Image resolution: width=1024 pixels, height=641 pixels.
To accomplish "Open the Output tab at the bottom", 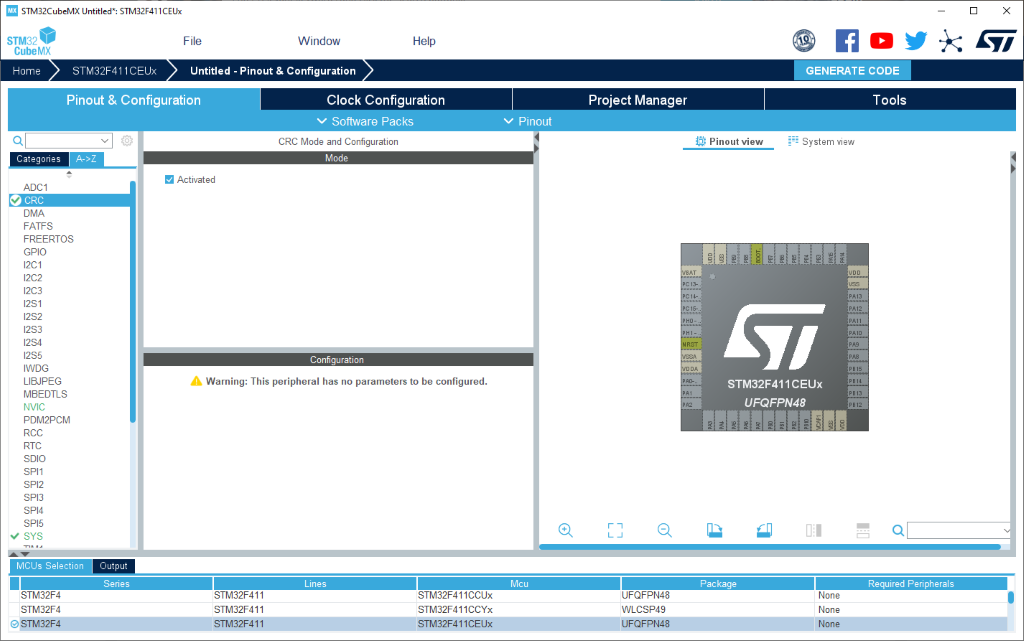I will [114, 566].
